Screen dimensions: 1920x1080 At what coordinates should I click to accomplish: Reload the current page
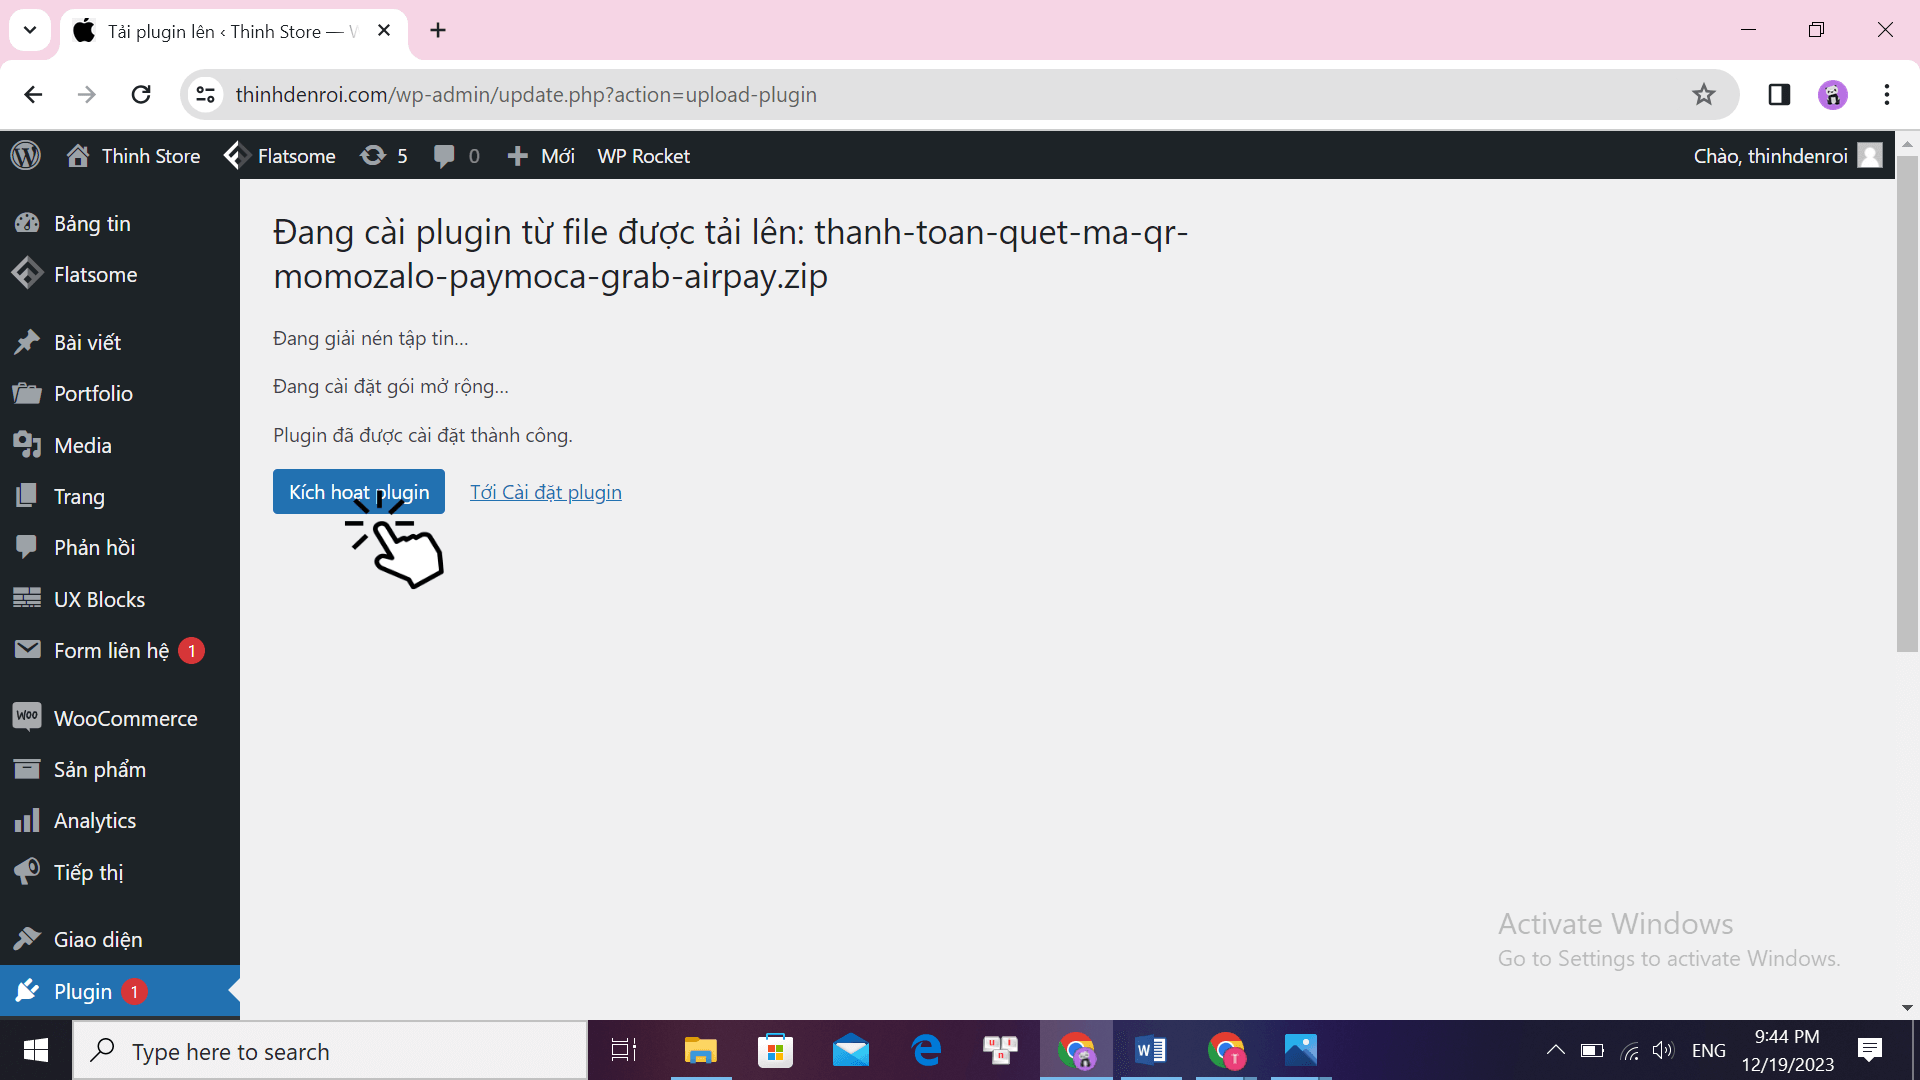pyautogui.click(x=141, y=94)
